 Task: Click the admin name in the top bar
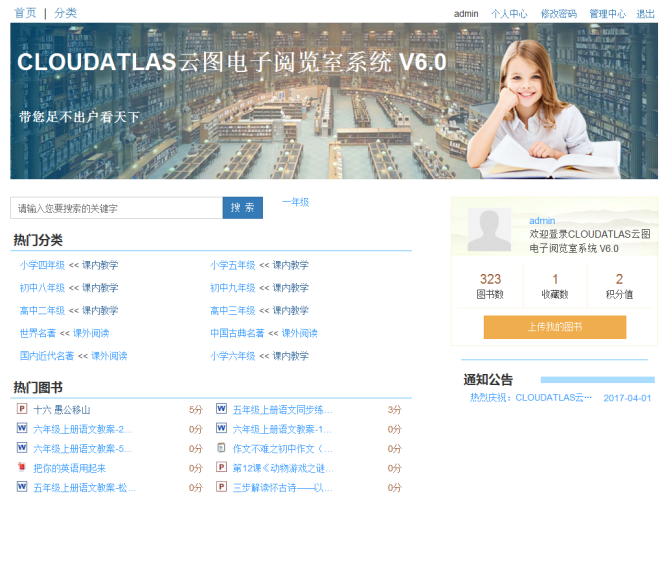click(466, 14)
